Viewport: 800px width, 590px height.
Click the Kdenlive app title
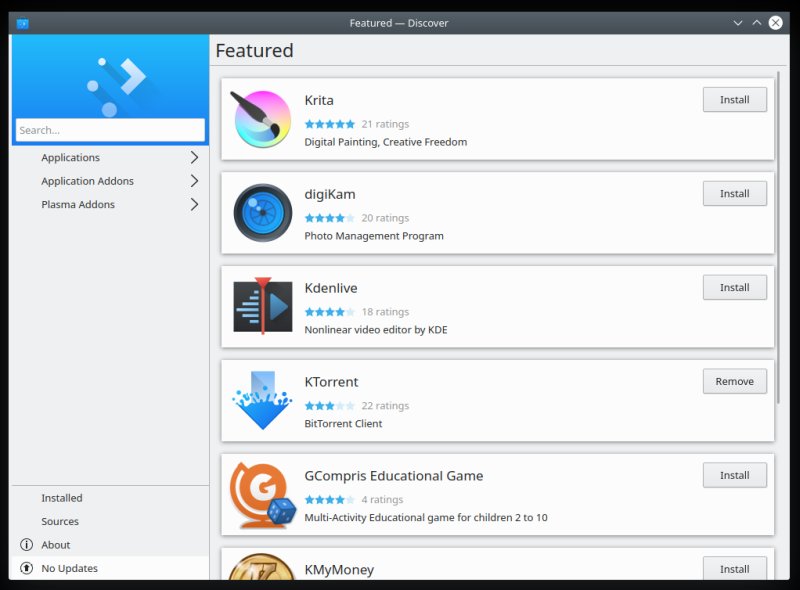pos(331,288)
